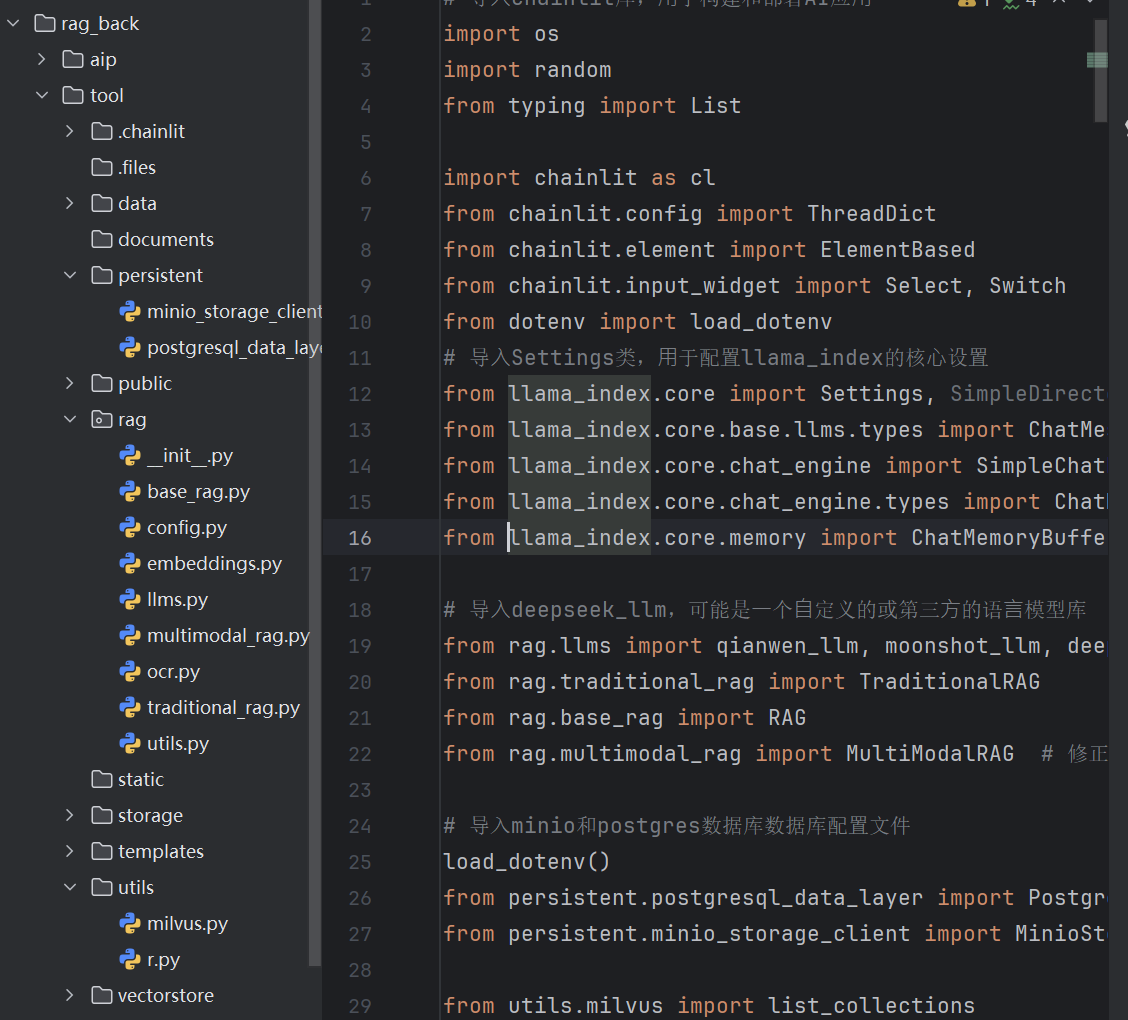Viewport: 1128px width, 1020px height.
Task: Collapse the utils folder
Action: pos(68,887)
